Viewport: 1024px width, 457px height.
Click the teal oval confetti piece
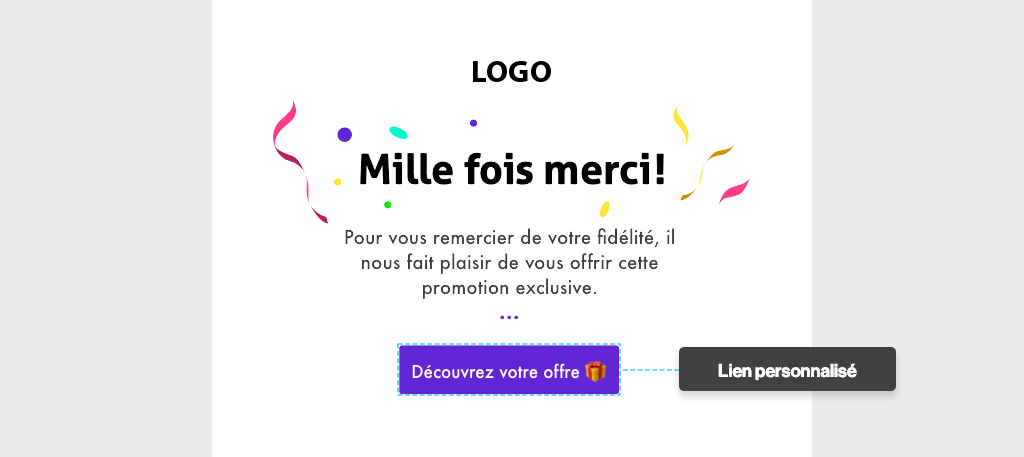[x=398, y=132]
